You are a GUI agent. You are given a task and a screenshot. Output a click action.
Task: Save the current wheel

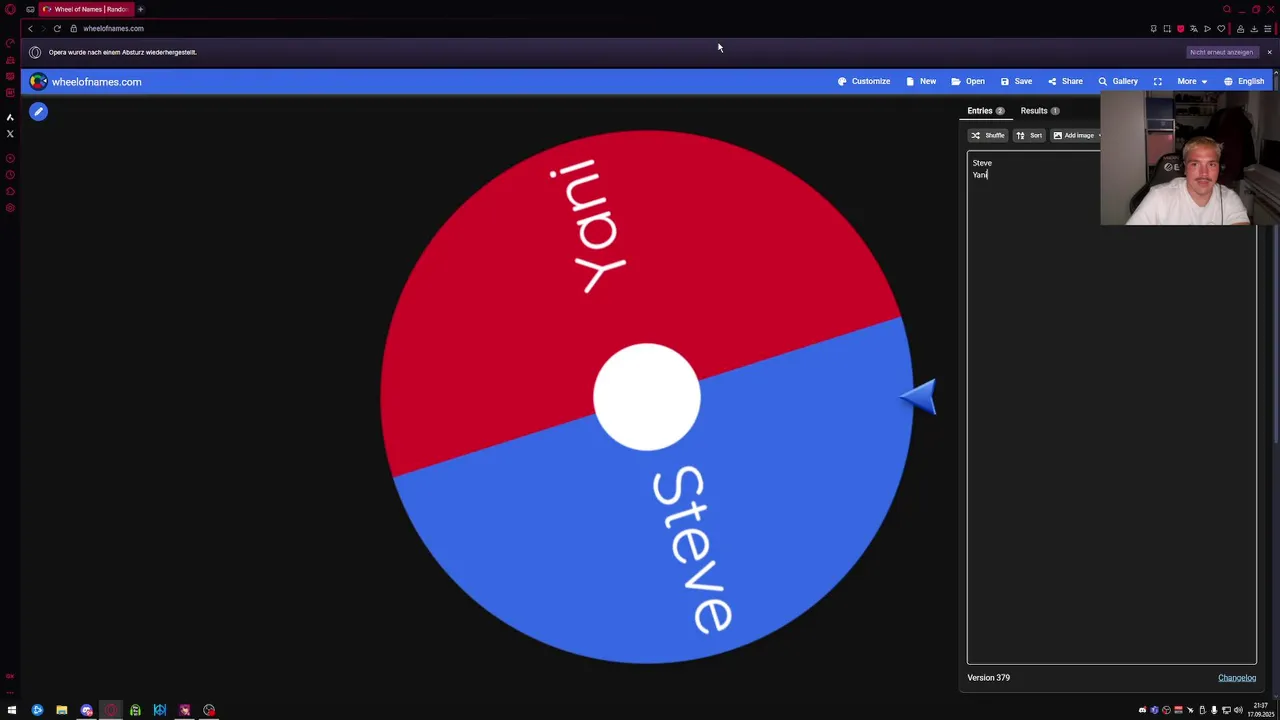click(x=1016, y=81)
